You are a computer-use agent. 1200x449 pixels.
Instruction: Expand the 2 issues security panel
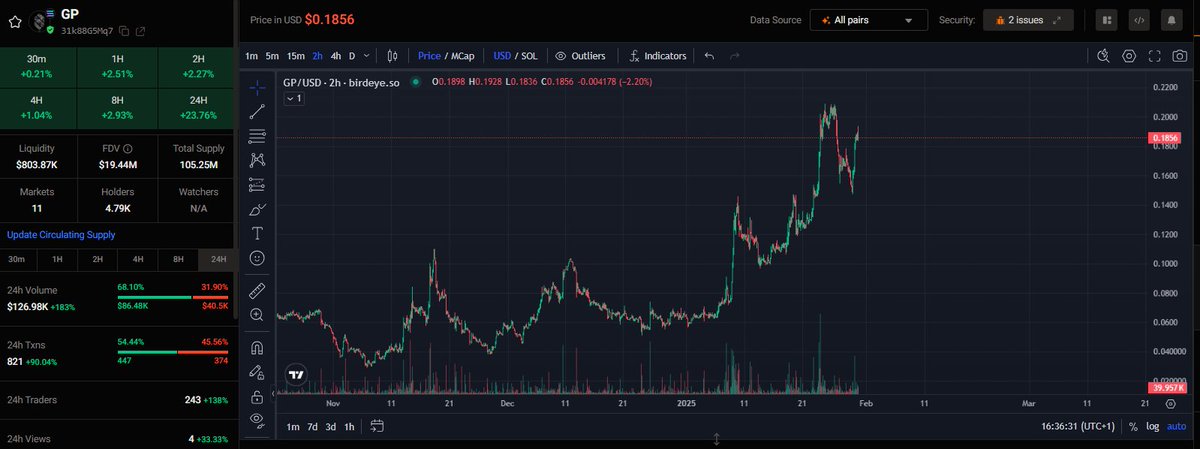pyautogui.click(x=1028, y=20)
